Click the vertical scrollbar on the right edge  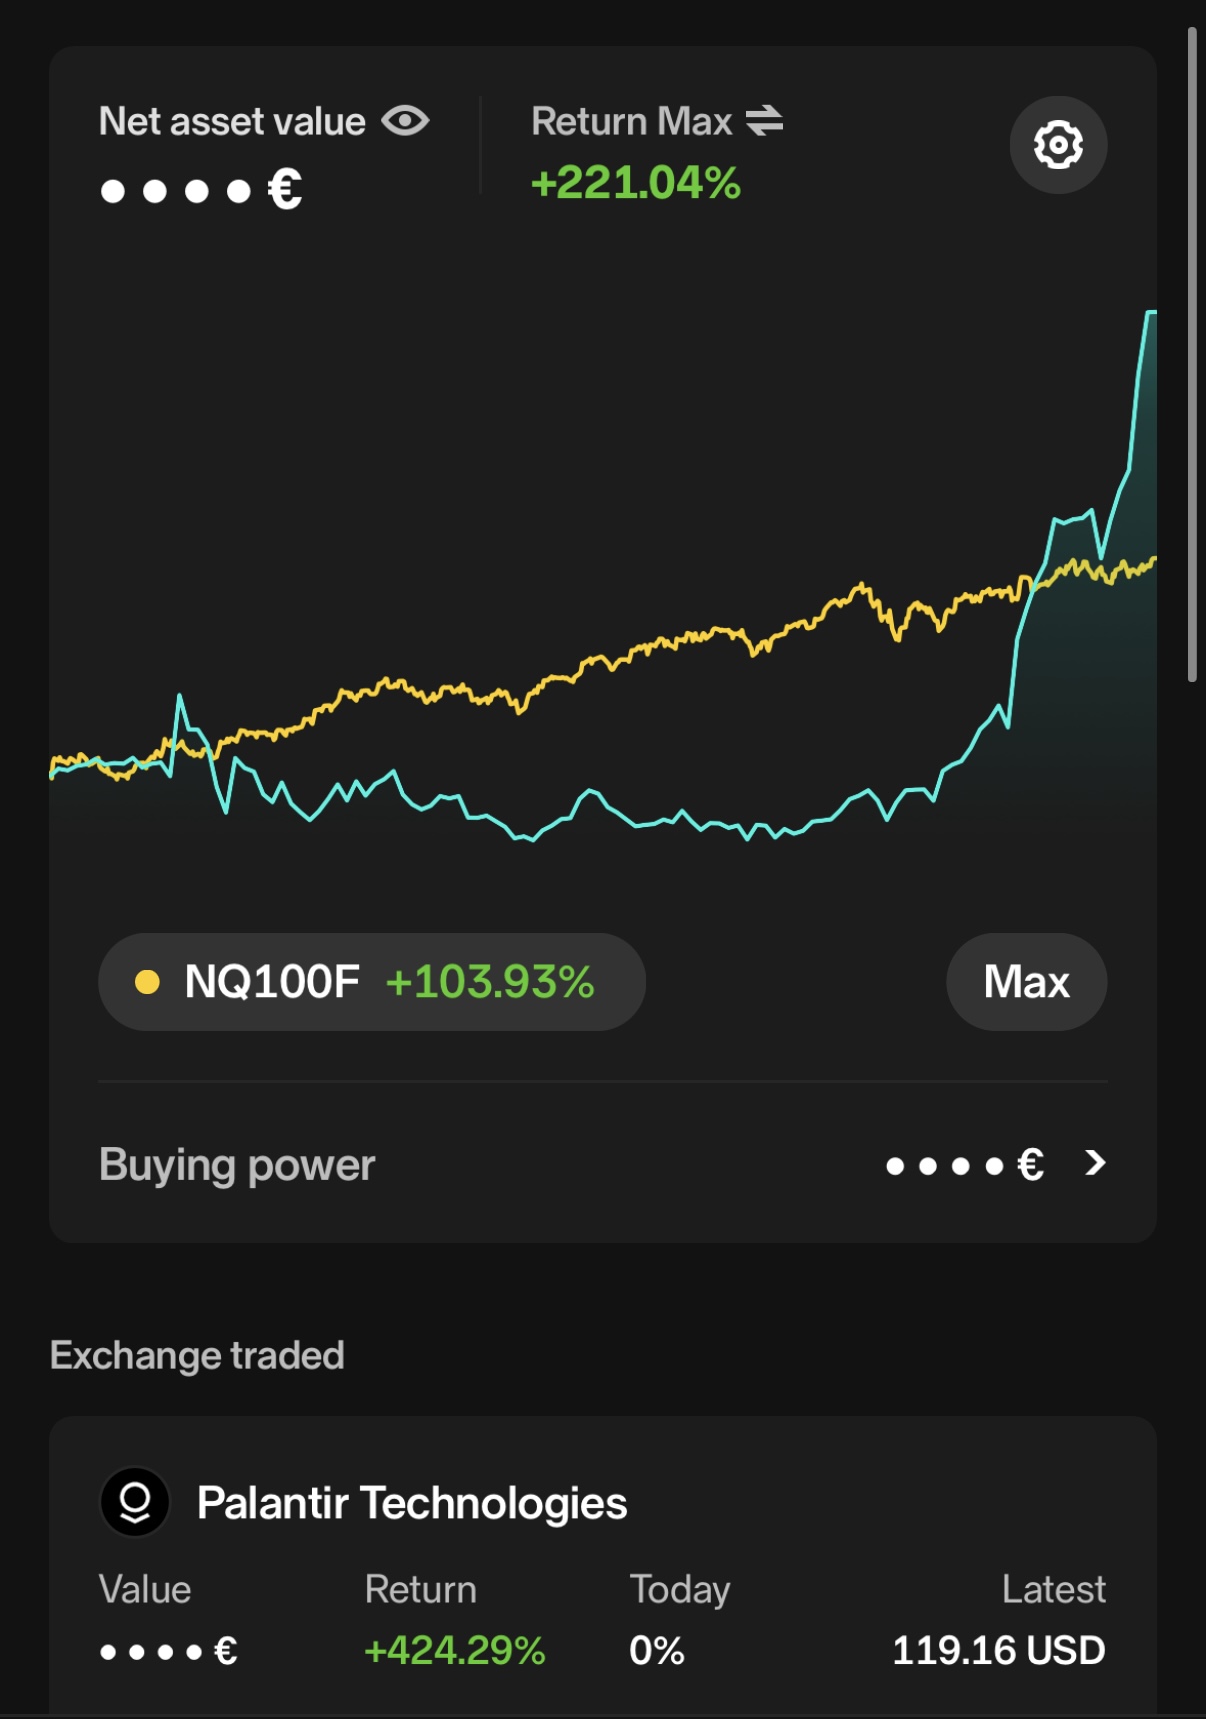pyautogui.click(x=1192, y=355)
